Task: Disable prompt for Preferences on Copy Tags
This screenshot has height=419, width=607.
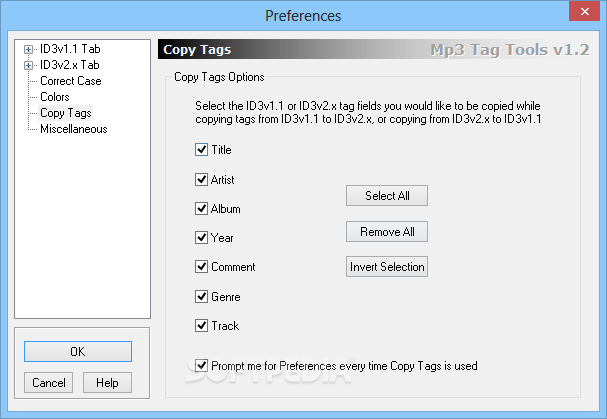Action: pos(201,365)
